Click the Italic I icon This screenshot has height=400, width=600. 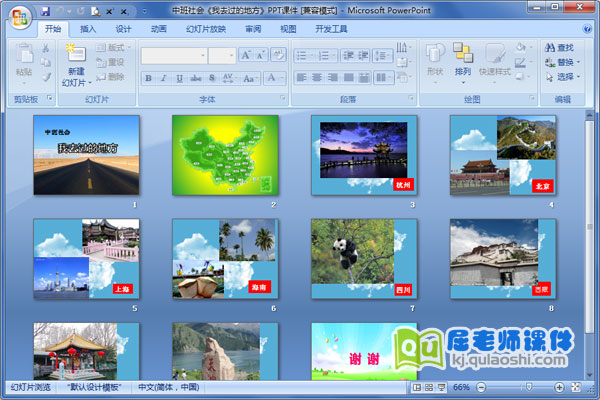tap(163, 78)
